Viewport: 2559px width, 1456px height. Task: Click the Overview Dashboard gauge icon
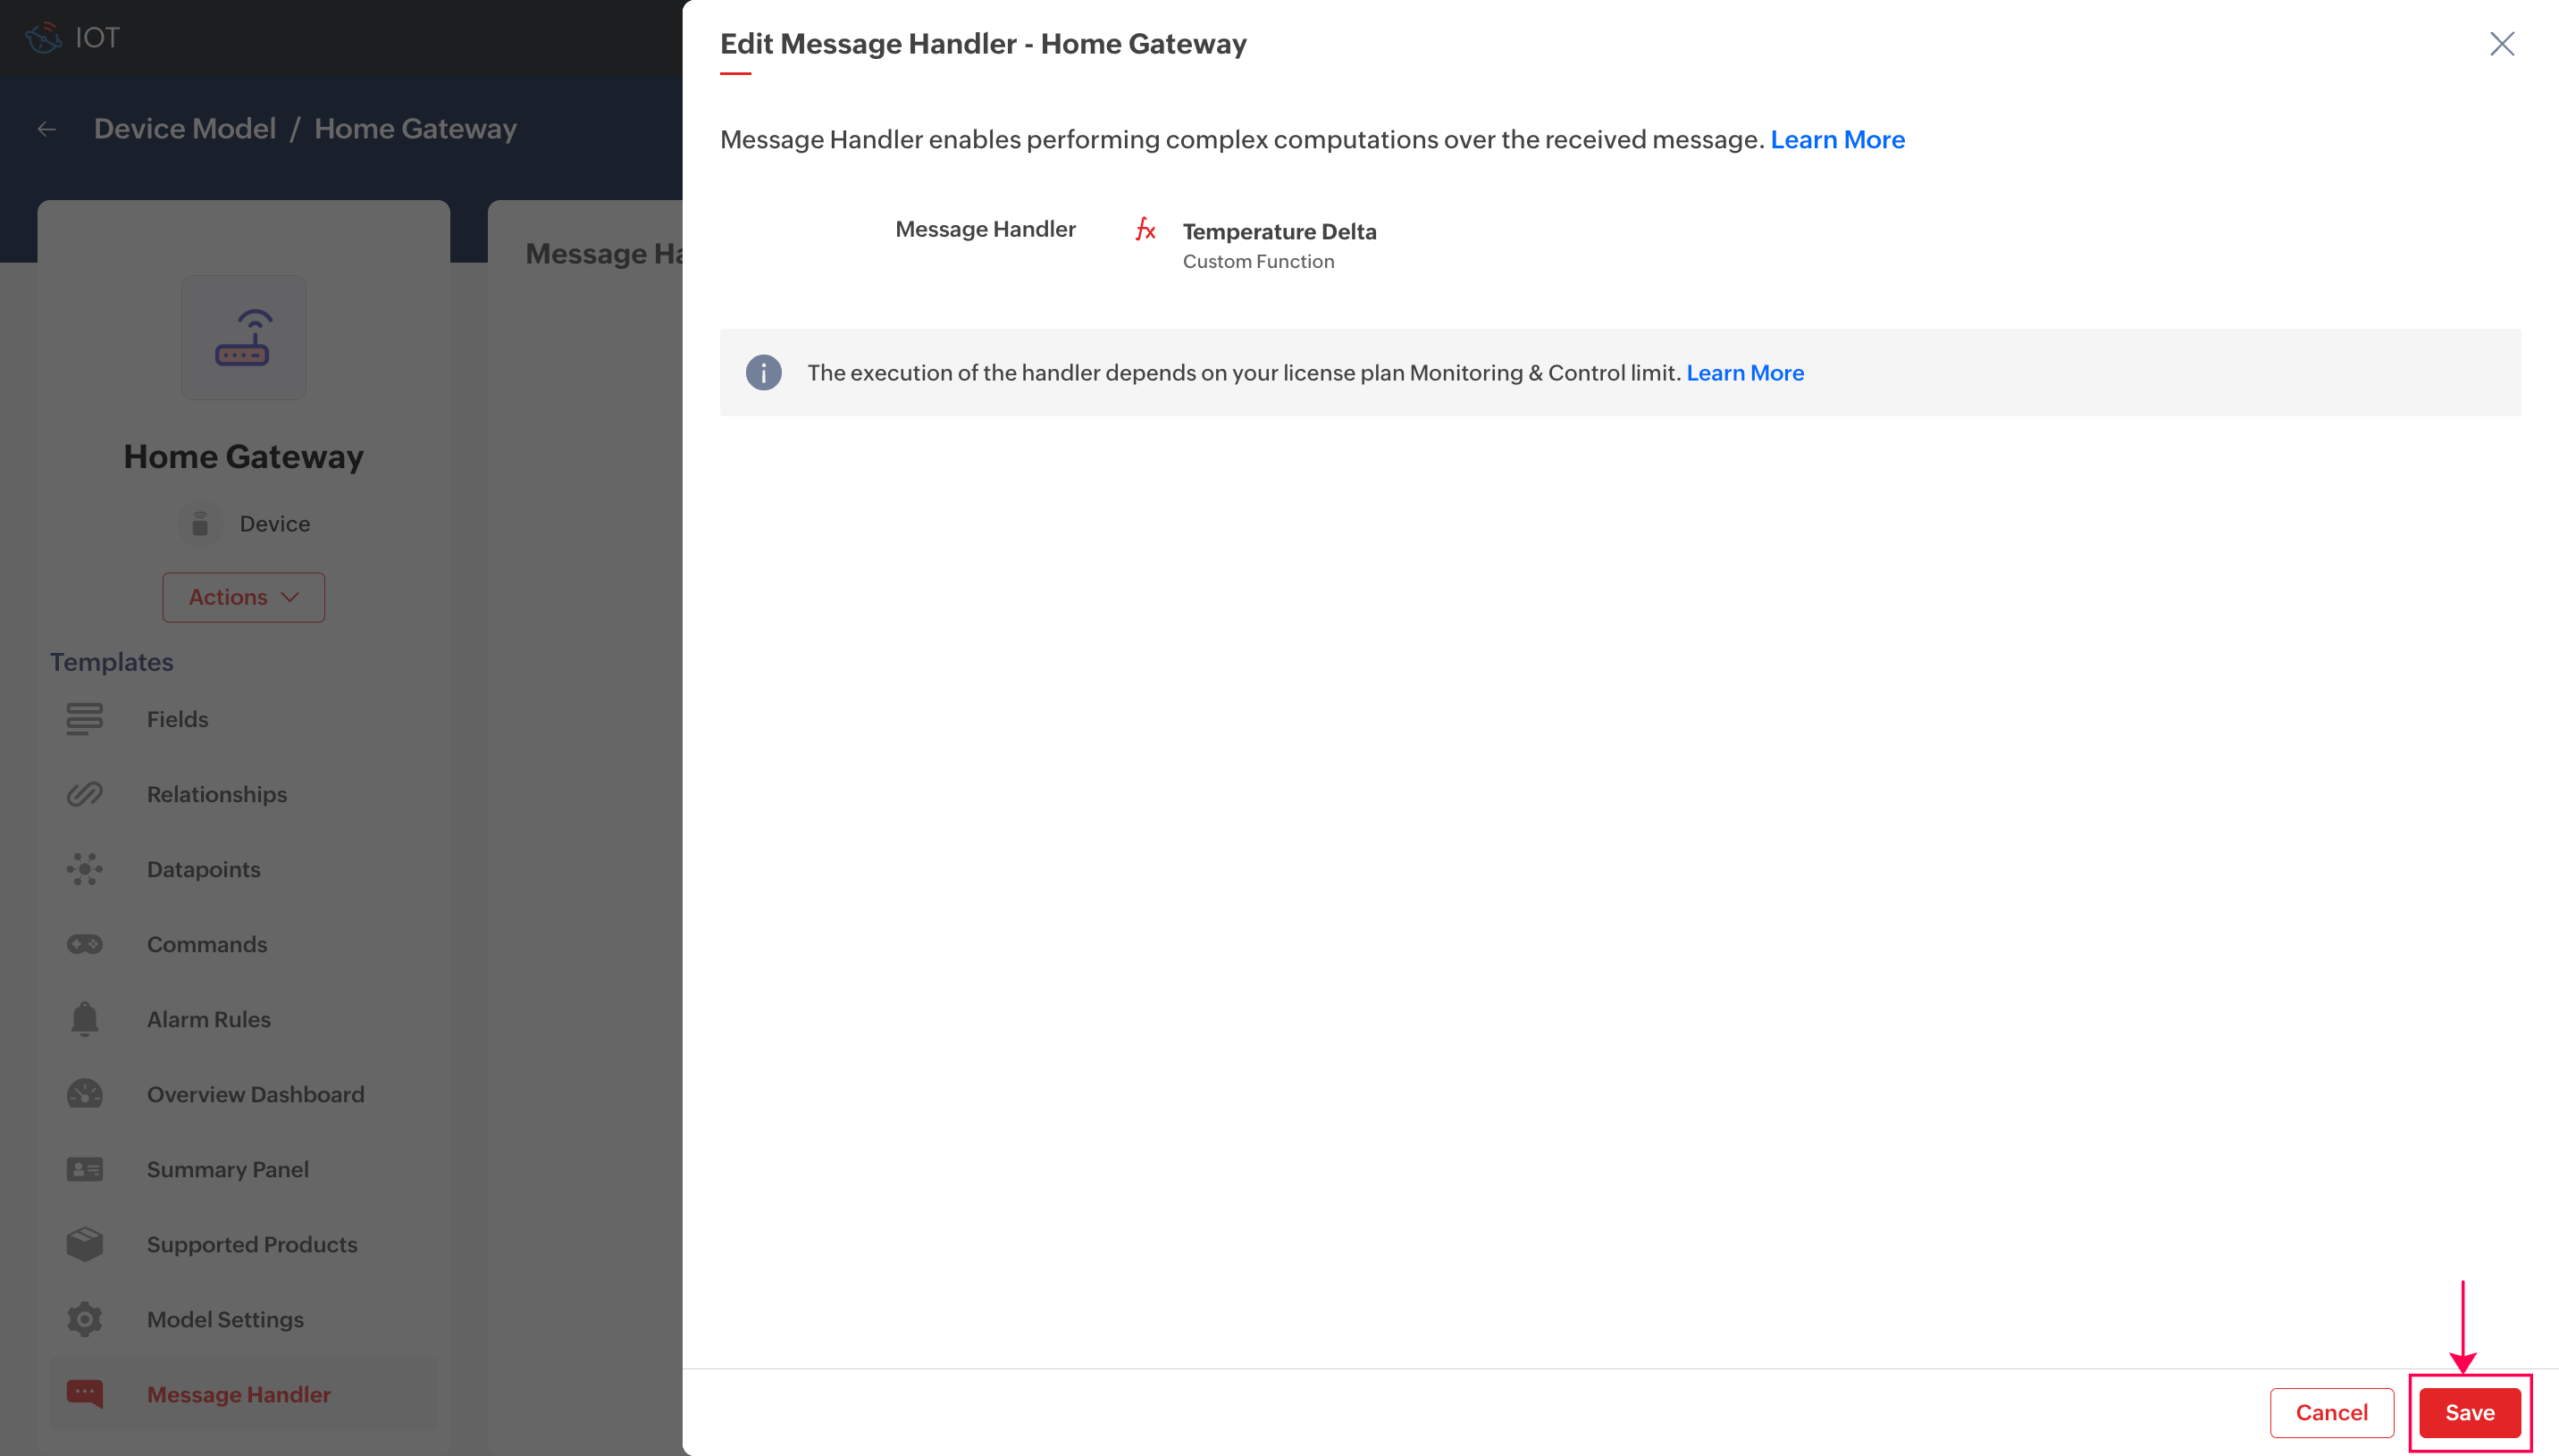[x=84, y=1093]
